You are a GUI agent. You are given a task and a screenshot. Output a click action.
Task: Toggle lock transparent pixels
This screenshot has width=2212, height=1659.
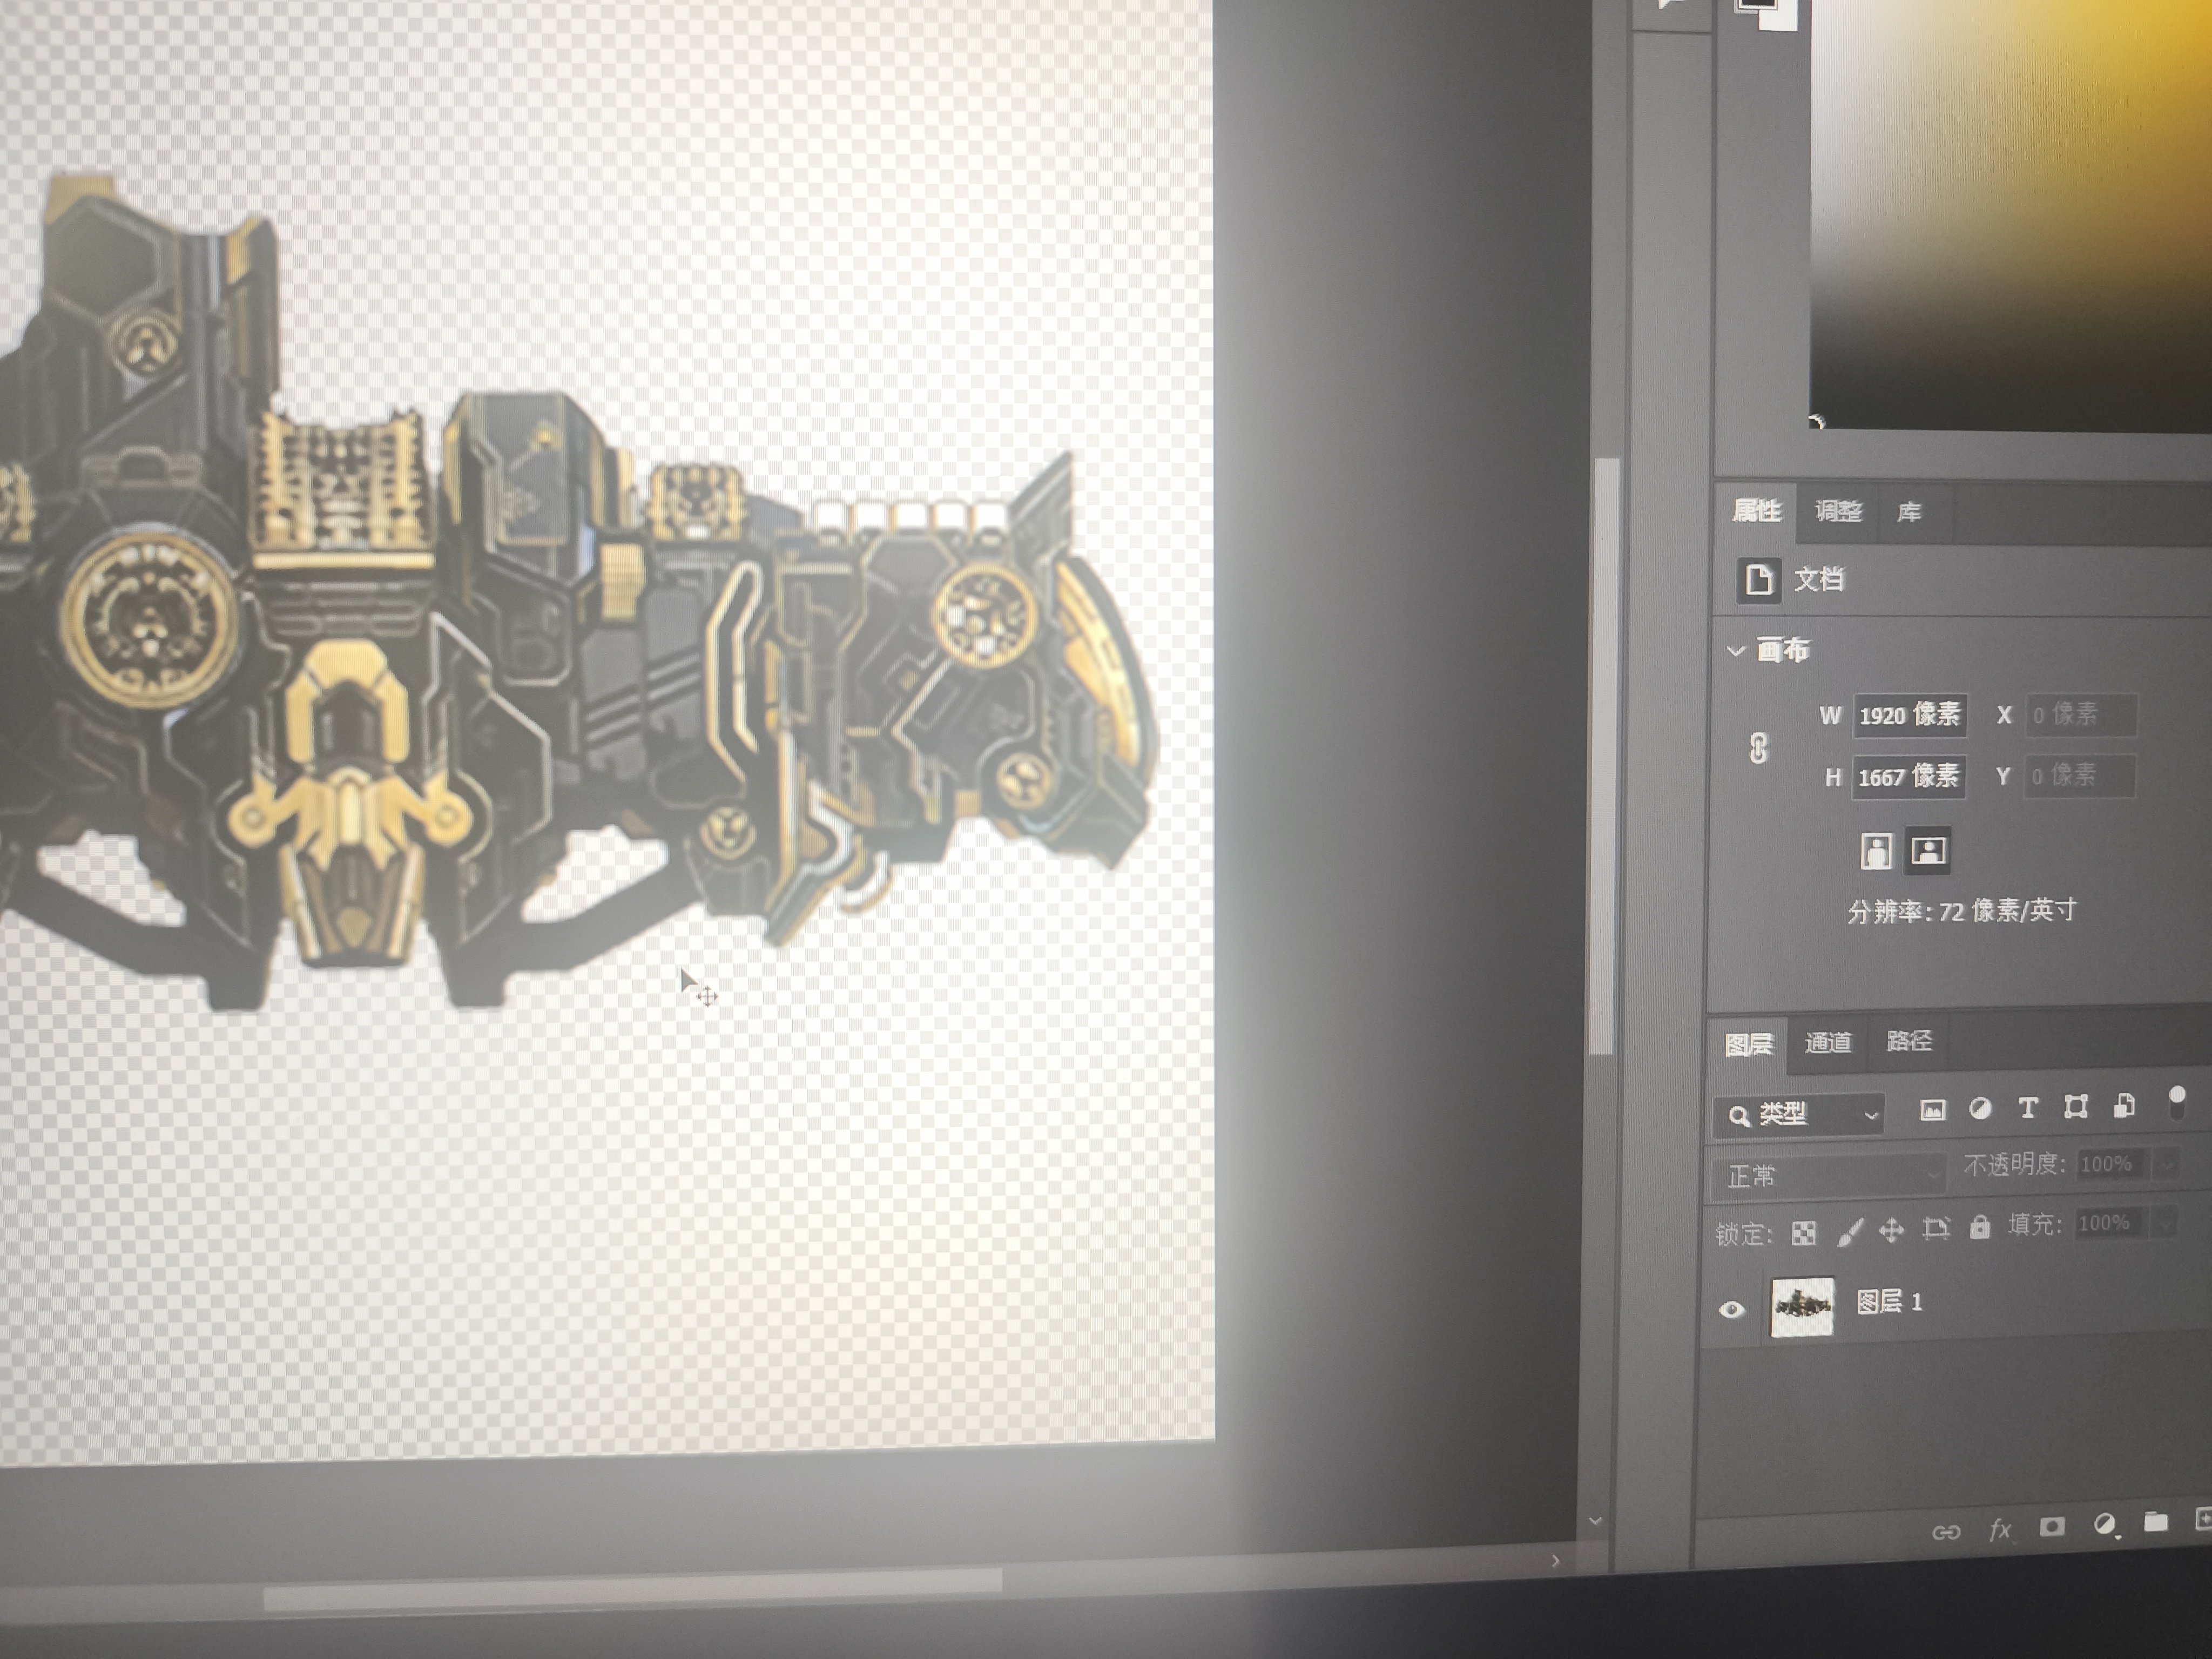click(x=1804, y=1233)
